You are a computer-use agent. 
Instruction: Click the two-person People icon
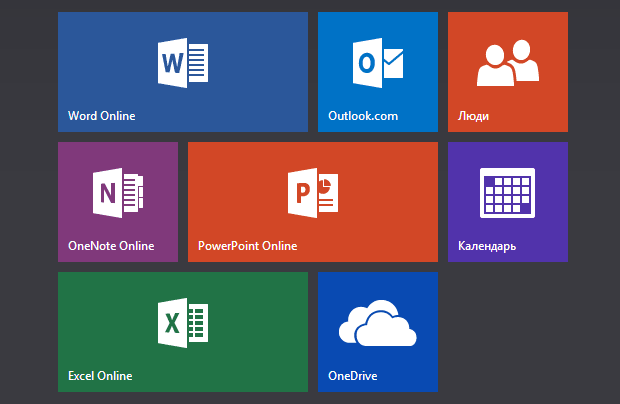(x=508, y=63)
